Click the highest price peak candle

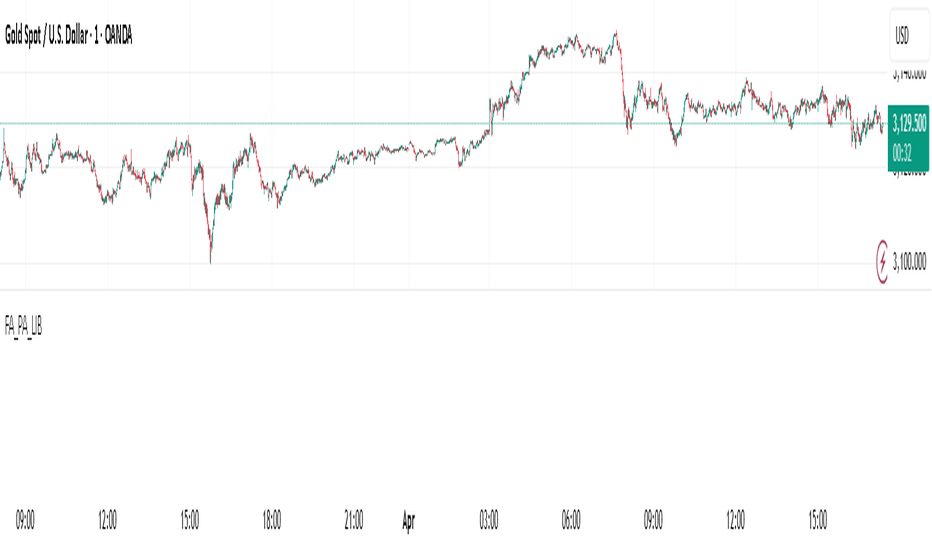[616, 34]
